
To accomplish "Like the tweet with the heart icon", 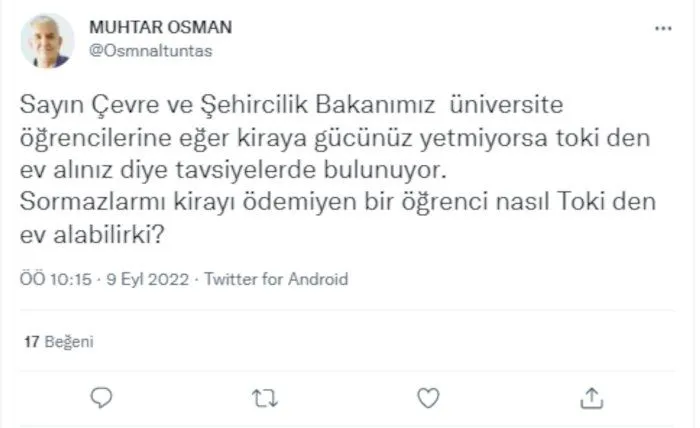I will (x=428, y=398).
